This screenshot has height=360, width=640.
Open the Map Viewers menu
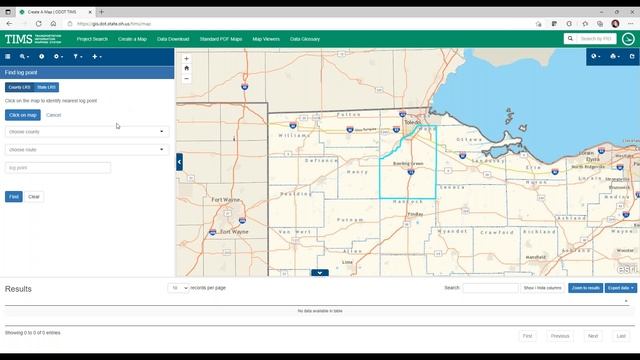tap(266, 39)
